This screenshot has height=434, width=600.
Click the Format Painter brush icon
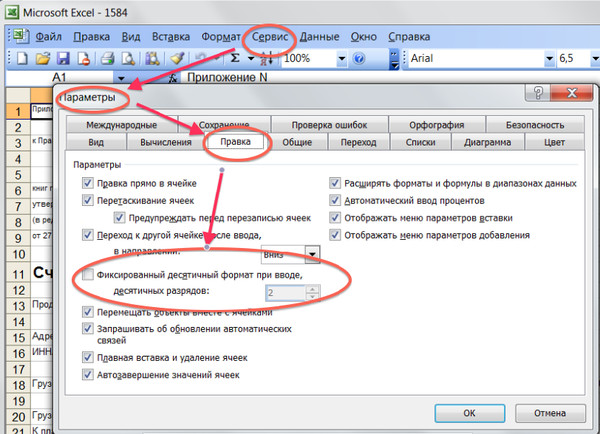pyautogui.click(x=177, y=59)
